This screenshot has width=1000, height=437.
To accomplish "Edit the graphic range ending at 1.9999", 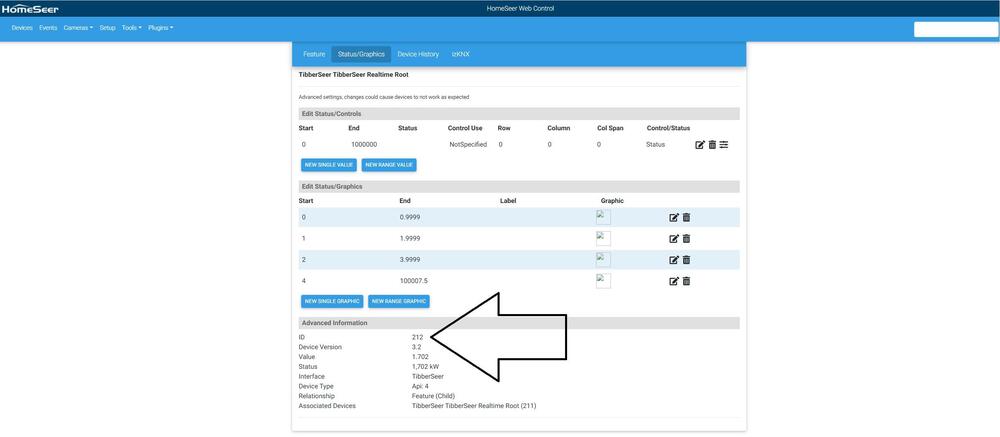I will 674,239.
